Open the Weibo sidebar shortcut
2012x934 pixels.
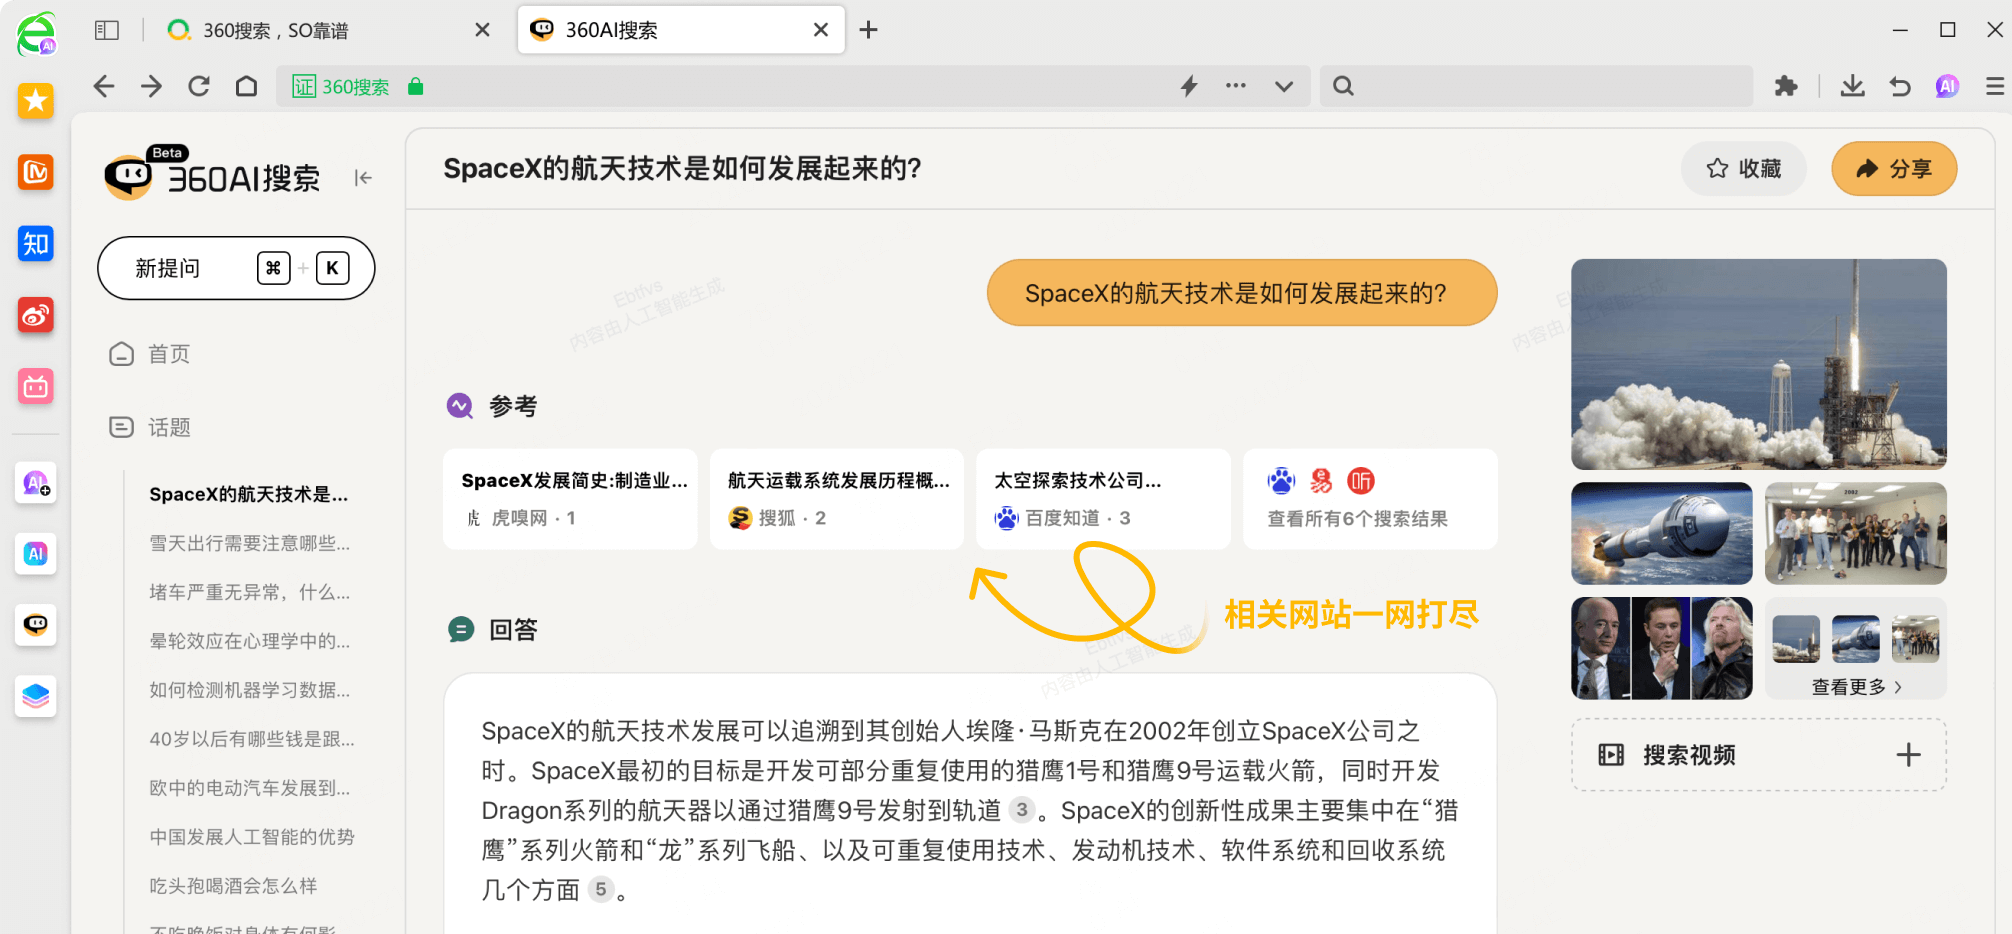(36, 315)
